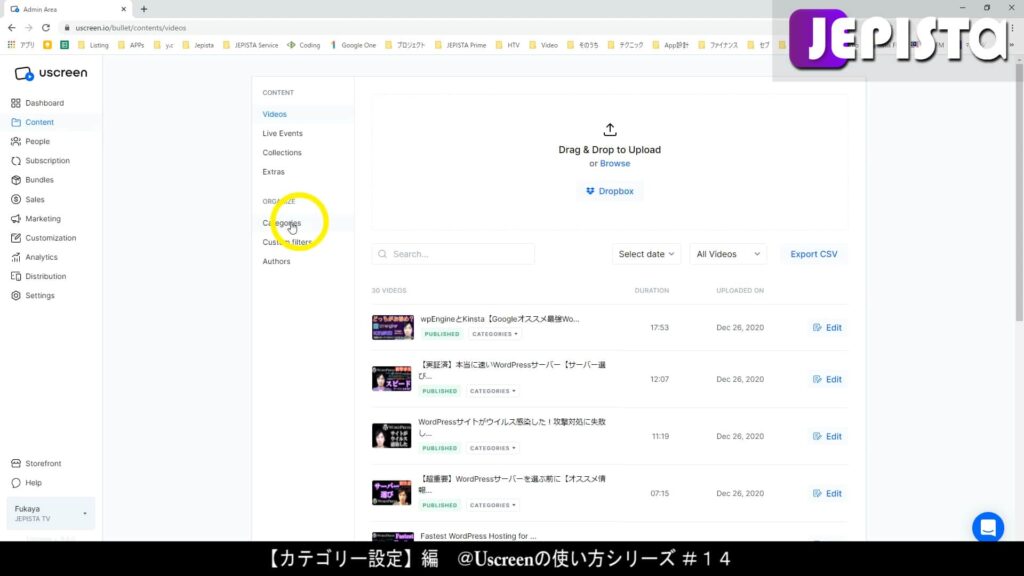This screenshot has height=576, width=1024.
Task: Open the Coding bookmark
Action: (304, 45)
